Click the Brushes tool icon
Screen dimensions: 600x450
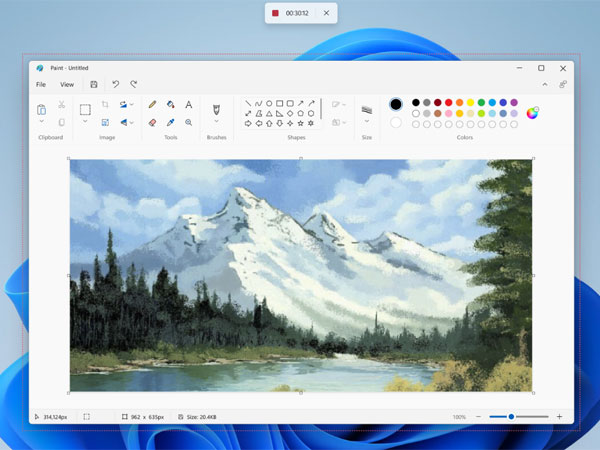216,110
